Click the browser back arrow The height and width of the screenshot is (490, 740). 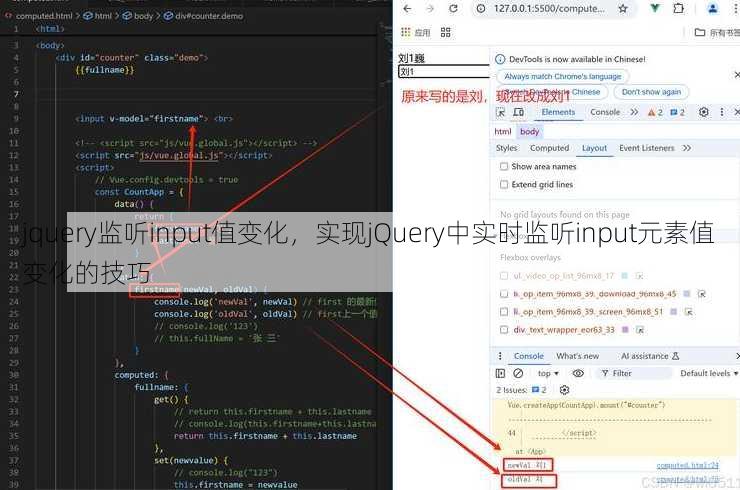(x=407, y=8)
